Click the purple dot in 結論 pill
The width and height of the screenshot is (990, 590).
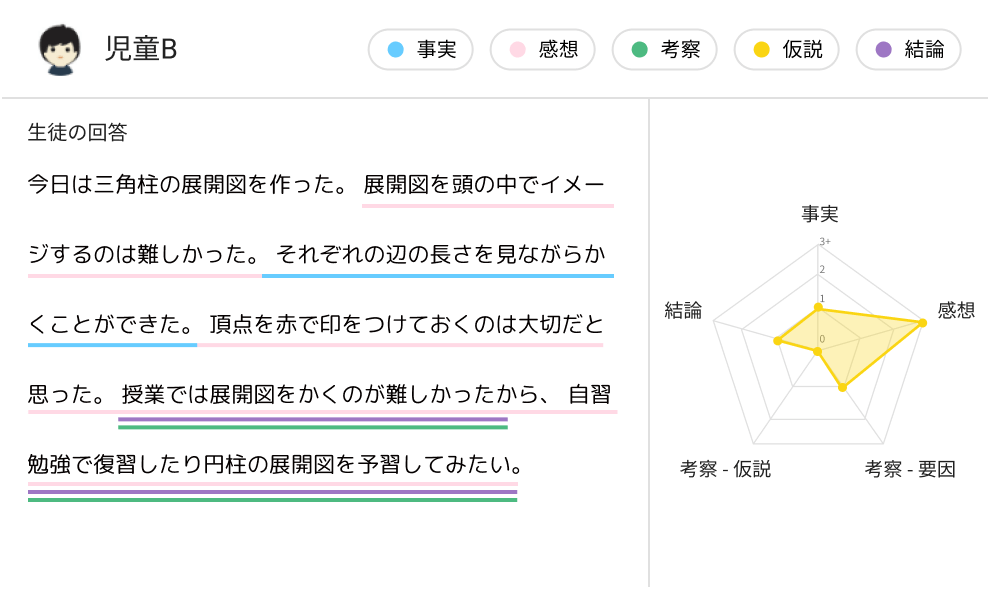pyautogui.click(x=883, y=49)
